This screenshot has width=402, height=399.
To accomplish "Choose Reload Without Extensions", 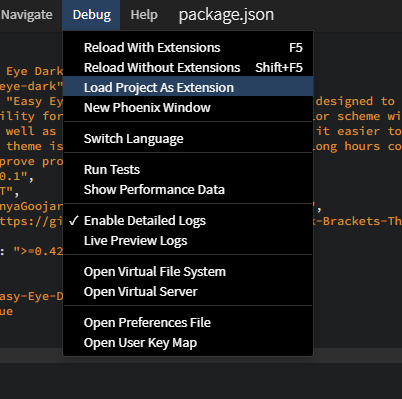I will (188, 68).
